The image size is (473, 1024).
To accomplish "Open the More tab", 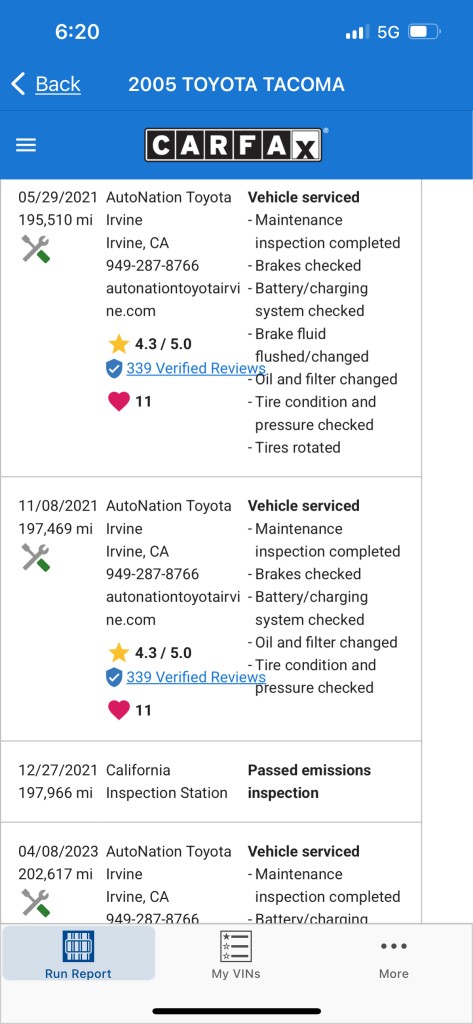I will coord(394,959).
